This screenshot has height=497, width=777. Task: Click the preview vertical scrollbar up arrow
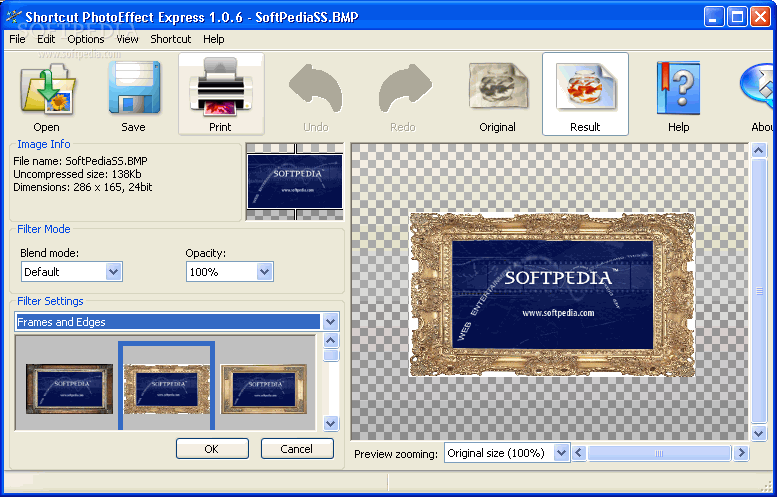pyautogui.click(x=759, y=150)
